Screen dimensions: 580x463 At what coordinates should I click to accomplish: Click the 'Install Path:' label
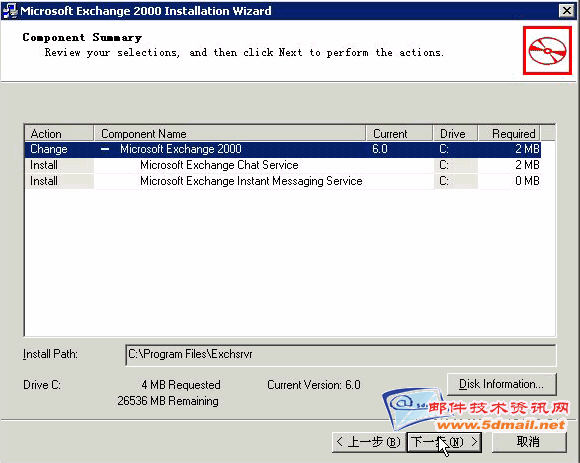(x=50, y=354)
